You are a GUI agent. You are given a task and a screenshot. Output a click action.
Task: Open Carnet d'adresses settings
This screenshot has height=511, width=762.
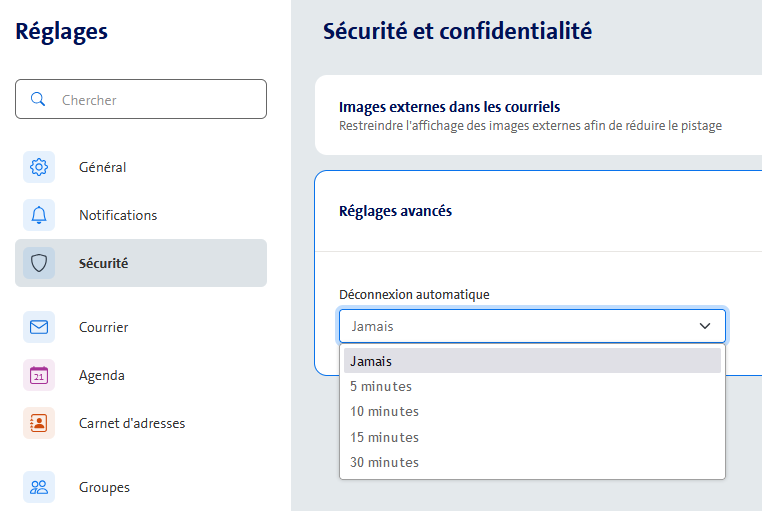click(x=132, y=423)
